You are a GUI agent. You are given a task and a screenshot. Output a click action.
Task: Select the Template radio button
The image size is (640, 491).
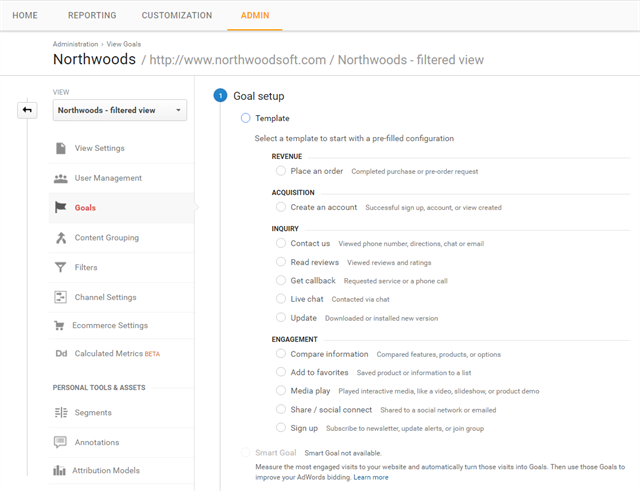245,118
